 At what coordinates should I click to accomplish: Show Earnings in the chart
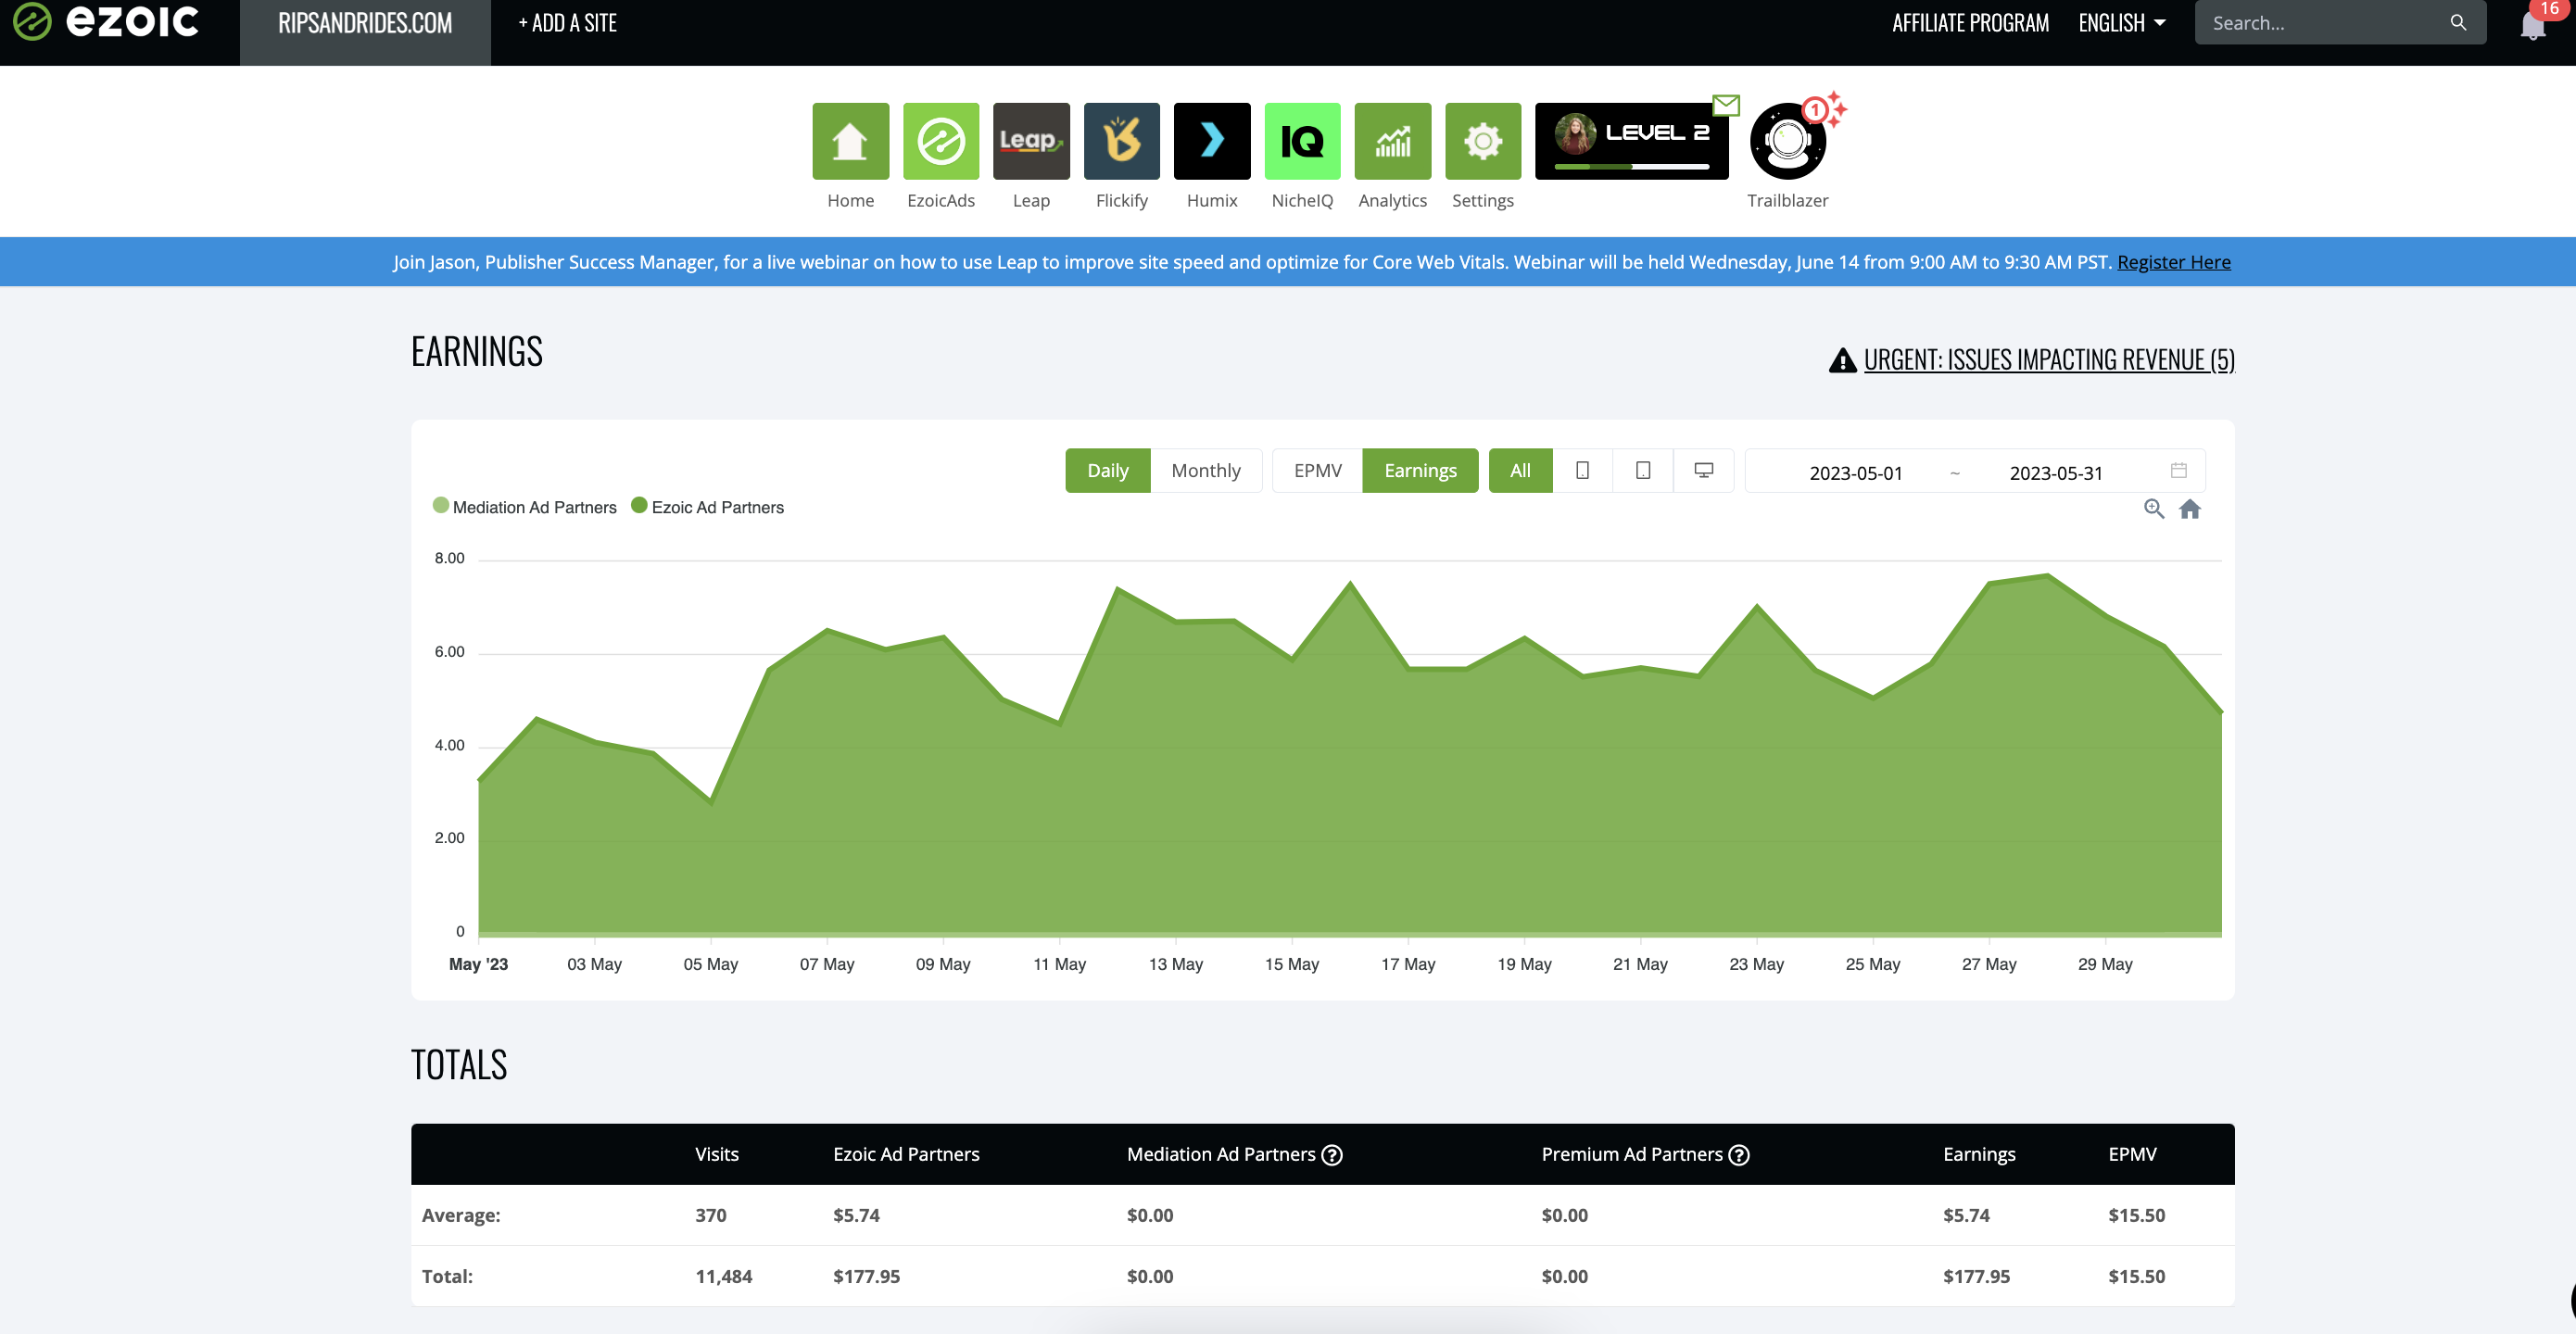[1420, 470]
